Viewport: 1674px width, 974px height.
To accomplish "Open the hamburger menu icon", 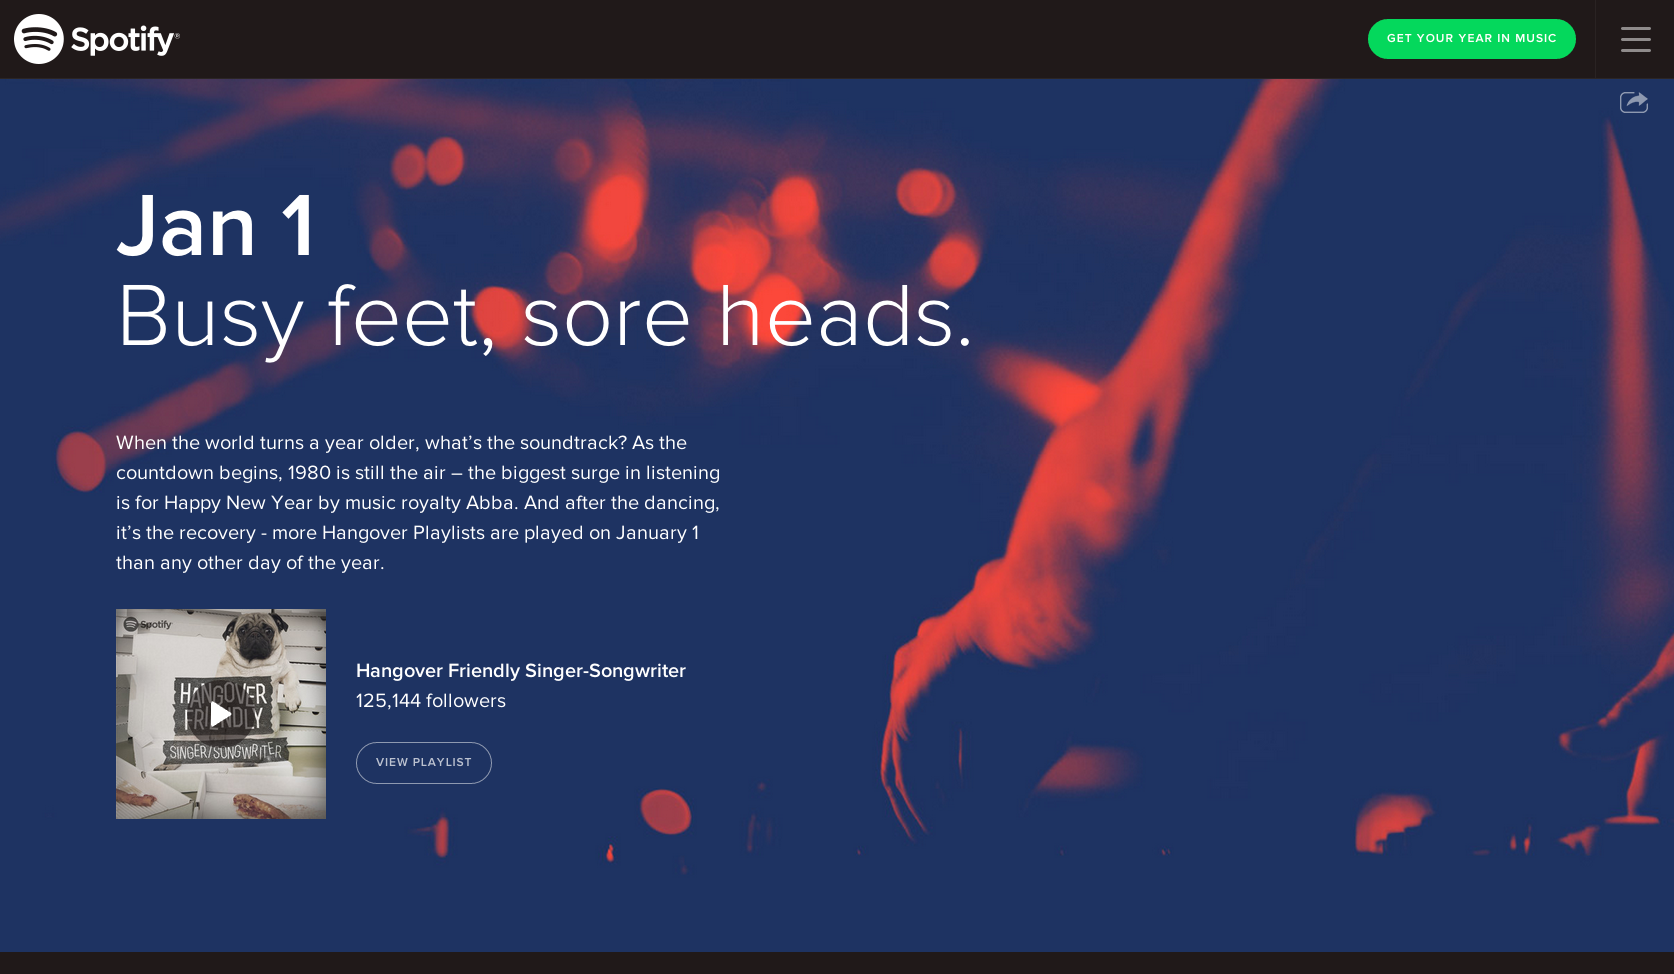I will [x=1636, y=39].
